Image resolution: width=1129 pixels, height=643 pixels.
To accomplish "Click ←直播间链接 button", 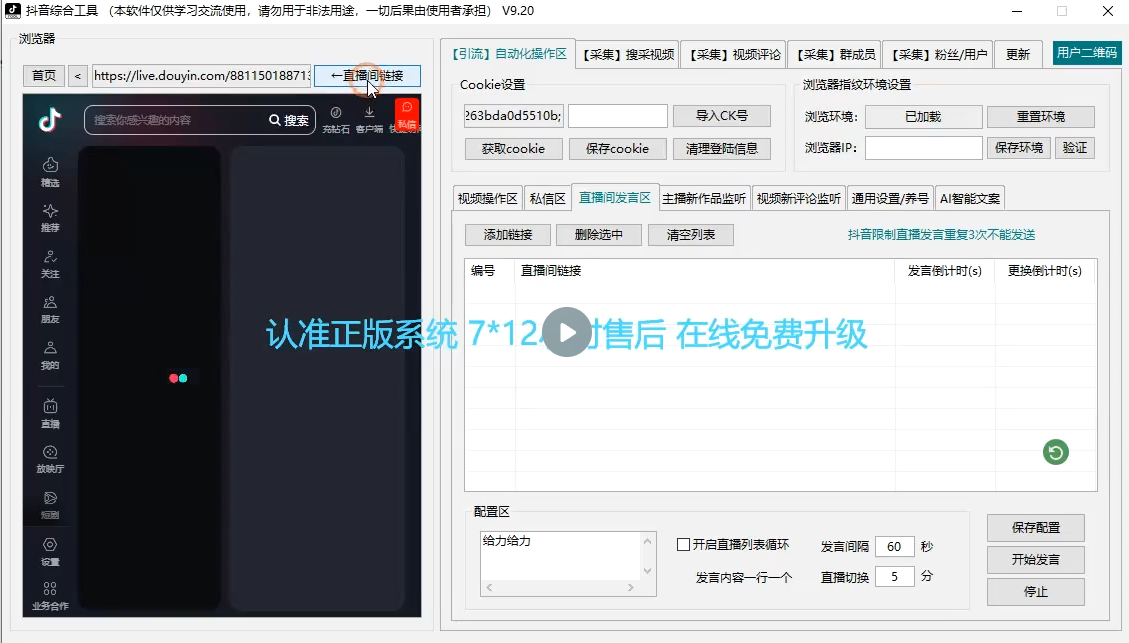I will (x=367, y=76).
